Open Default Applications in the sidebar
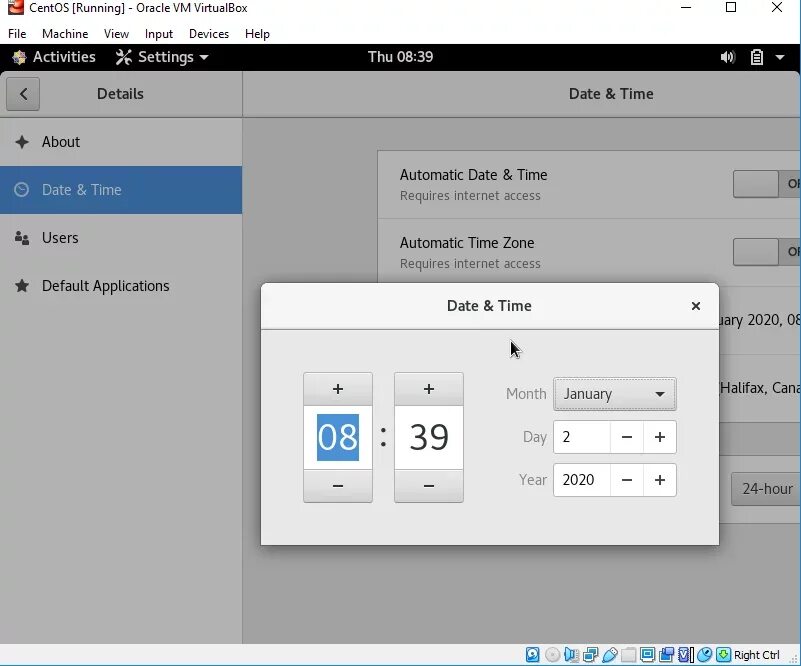This screenshot has height=666, width=801. (x=121, y=286)
